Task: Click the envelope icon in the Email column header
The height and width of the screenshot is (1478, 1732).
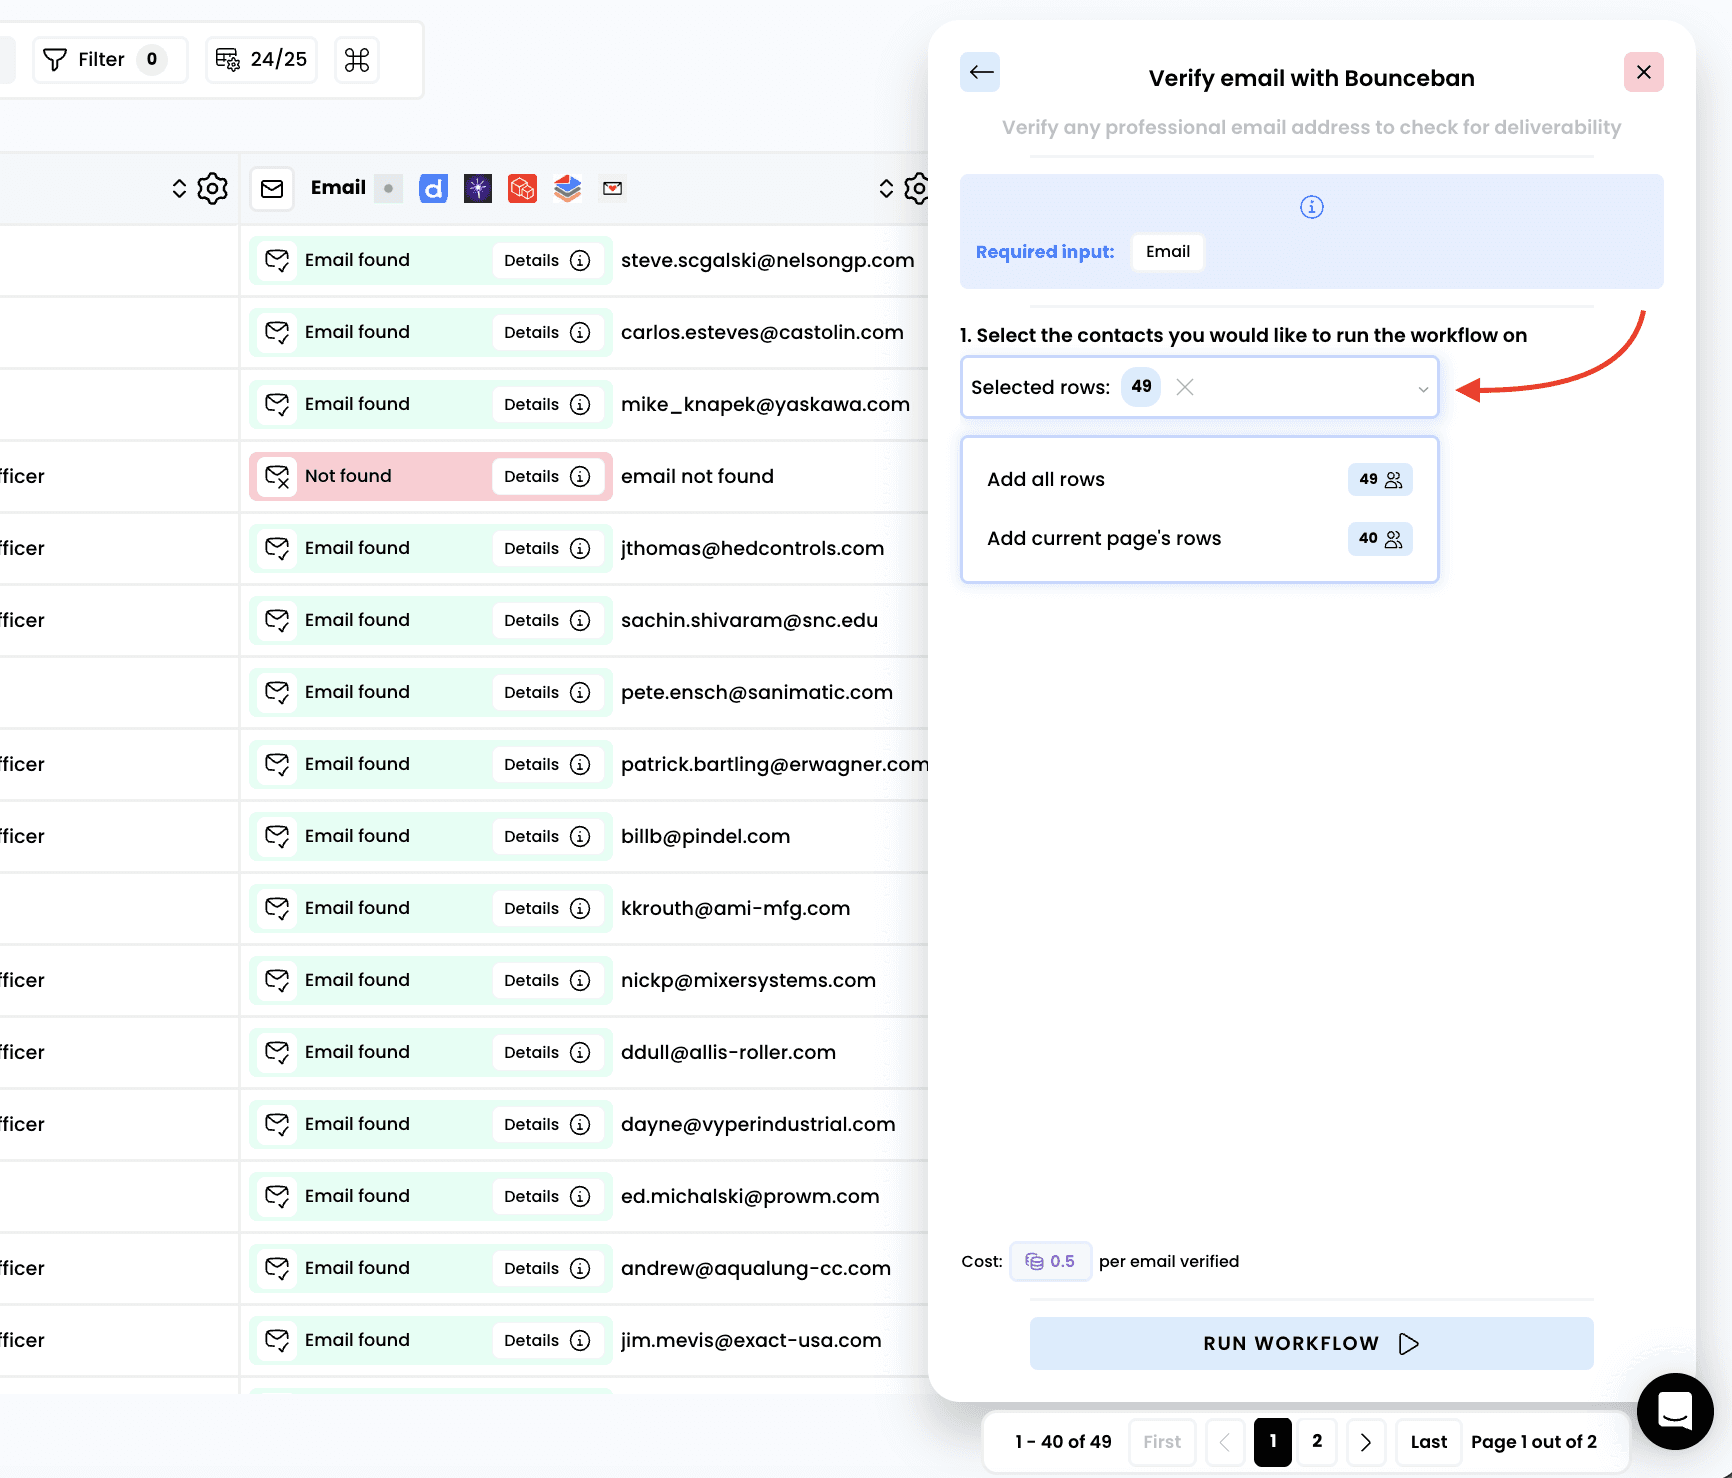Action: click(x=272, y=188)
